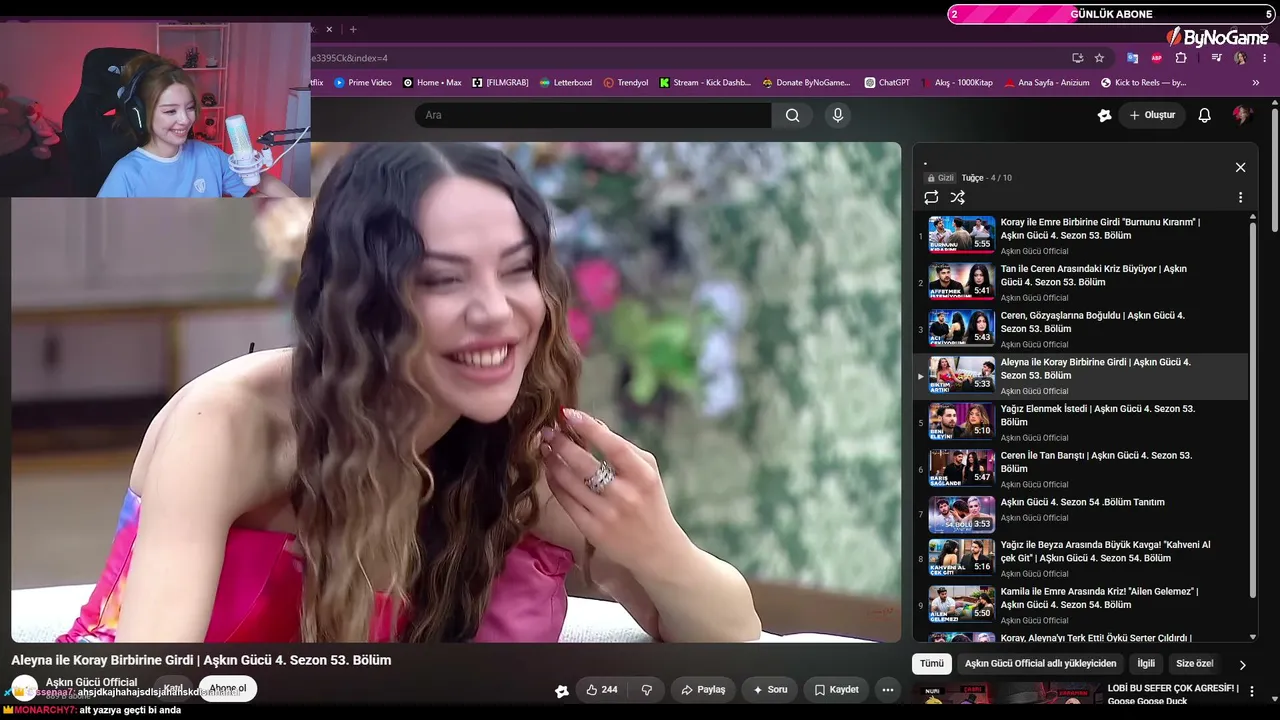Select current "Aleyna ile Koray Birbirine Girdi" playlist item

[1082, 376]
